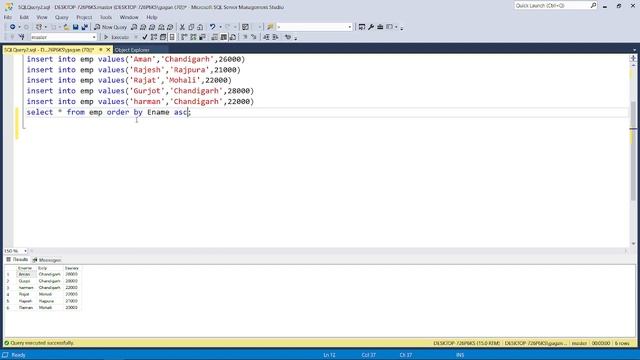Toggle Include Client Statistics
The width and height of the screenshot is (640, 360).
click(202, 37)
